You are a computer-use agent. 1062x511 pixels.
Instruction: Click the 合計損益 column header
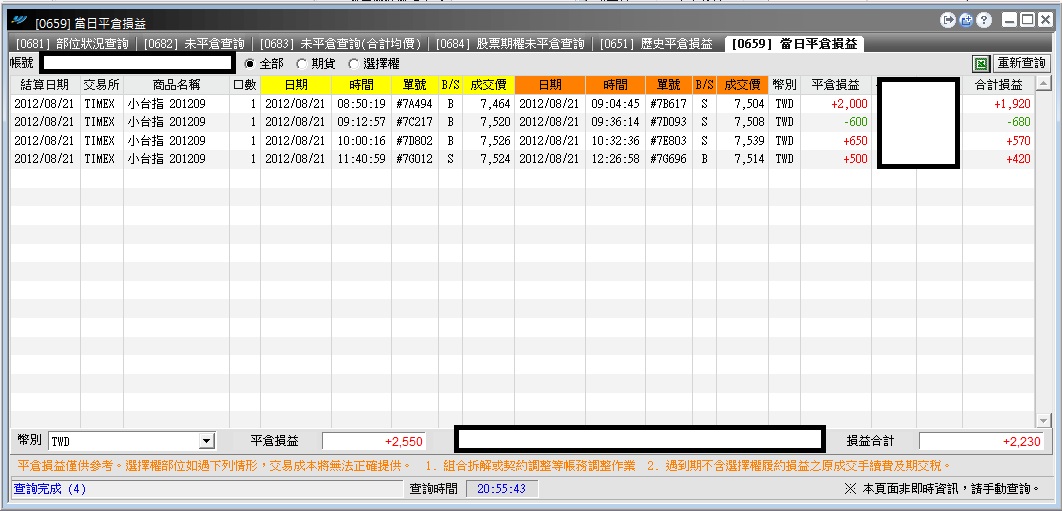point(998,85)
